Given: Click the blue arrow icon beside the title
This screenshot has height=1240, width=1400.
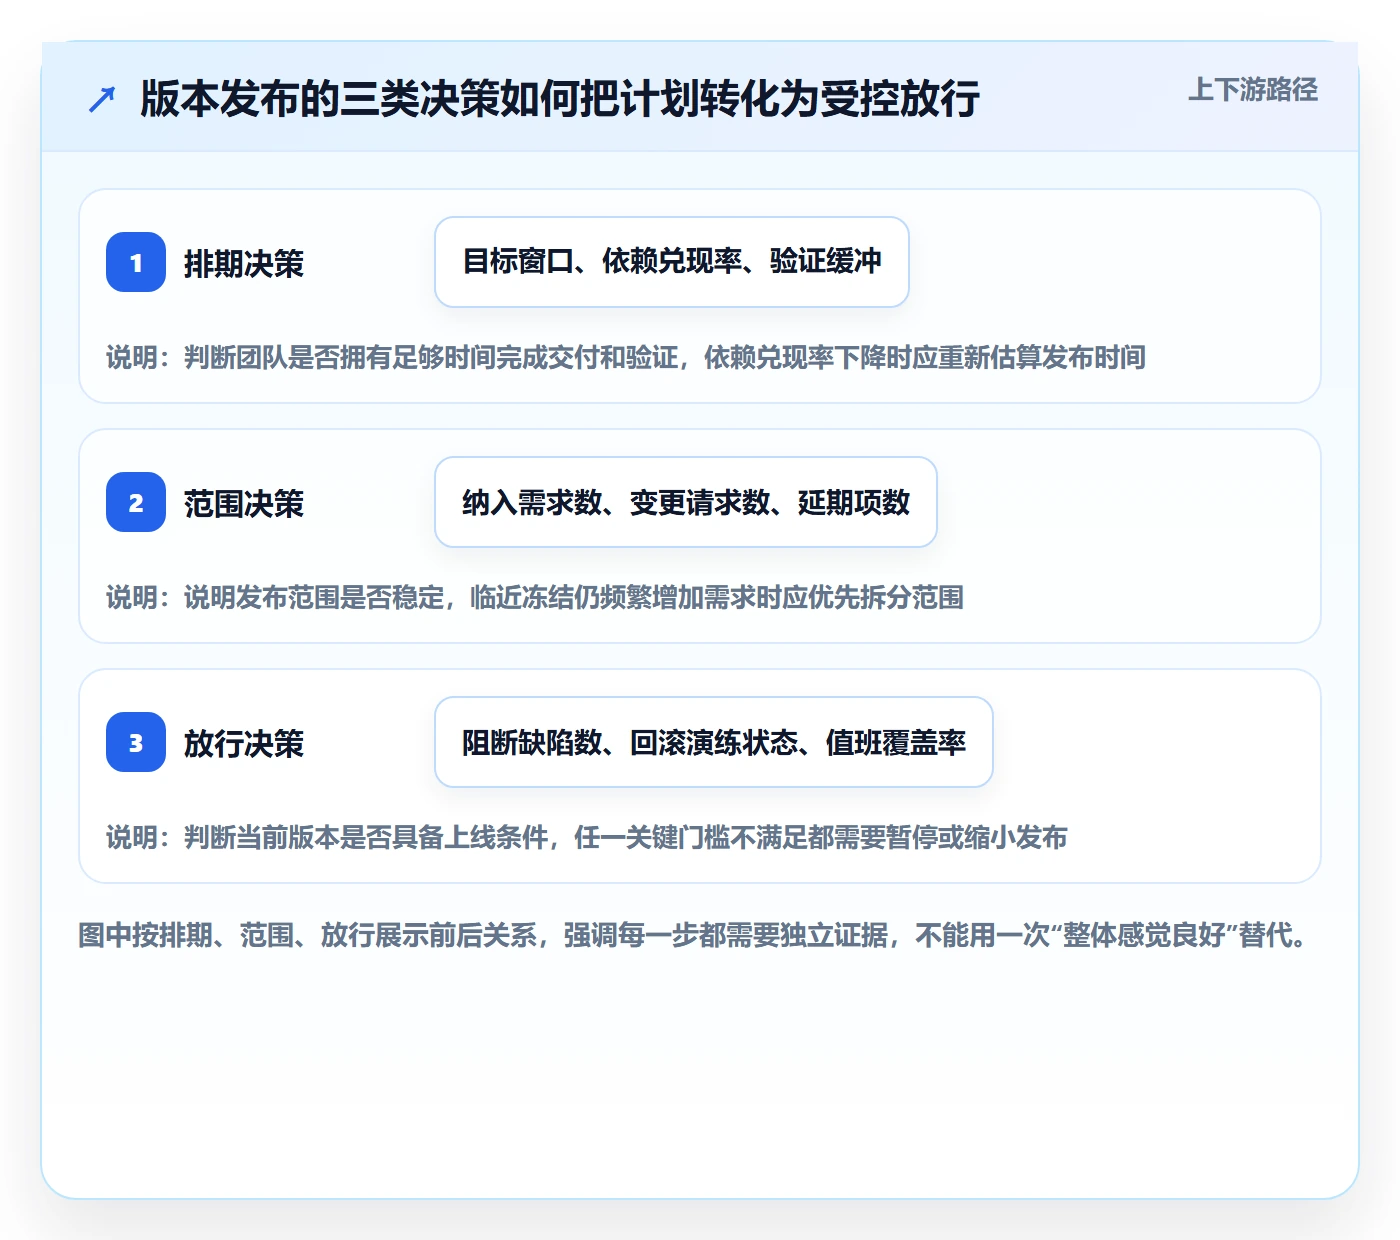Looking at the screenshot, I should 102,99.
